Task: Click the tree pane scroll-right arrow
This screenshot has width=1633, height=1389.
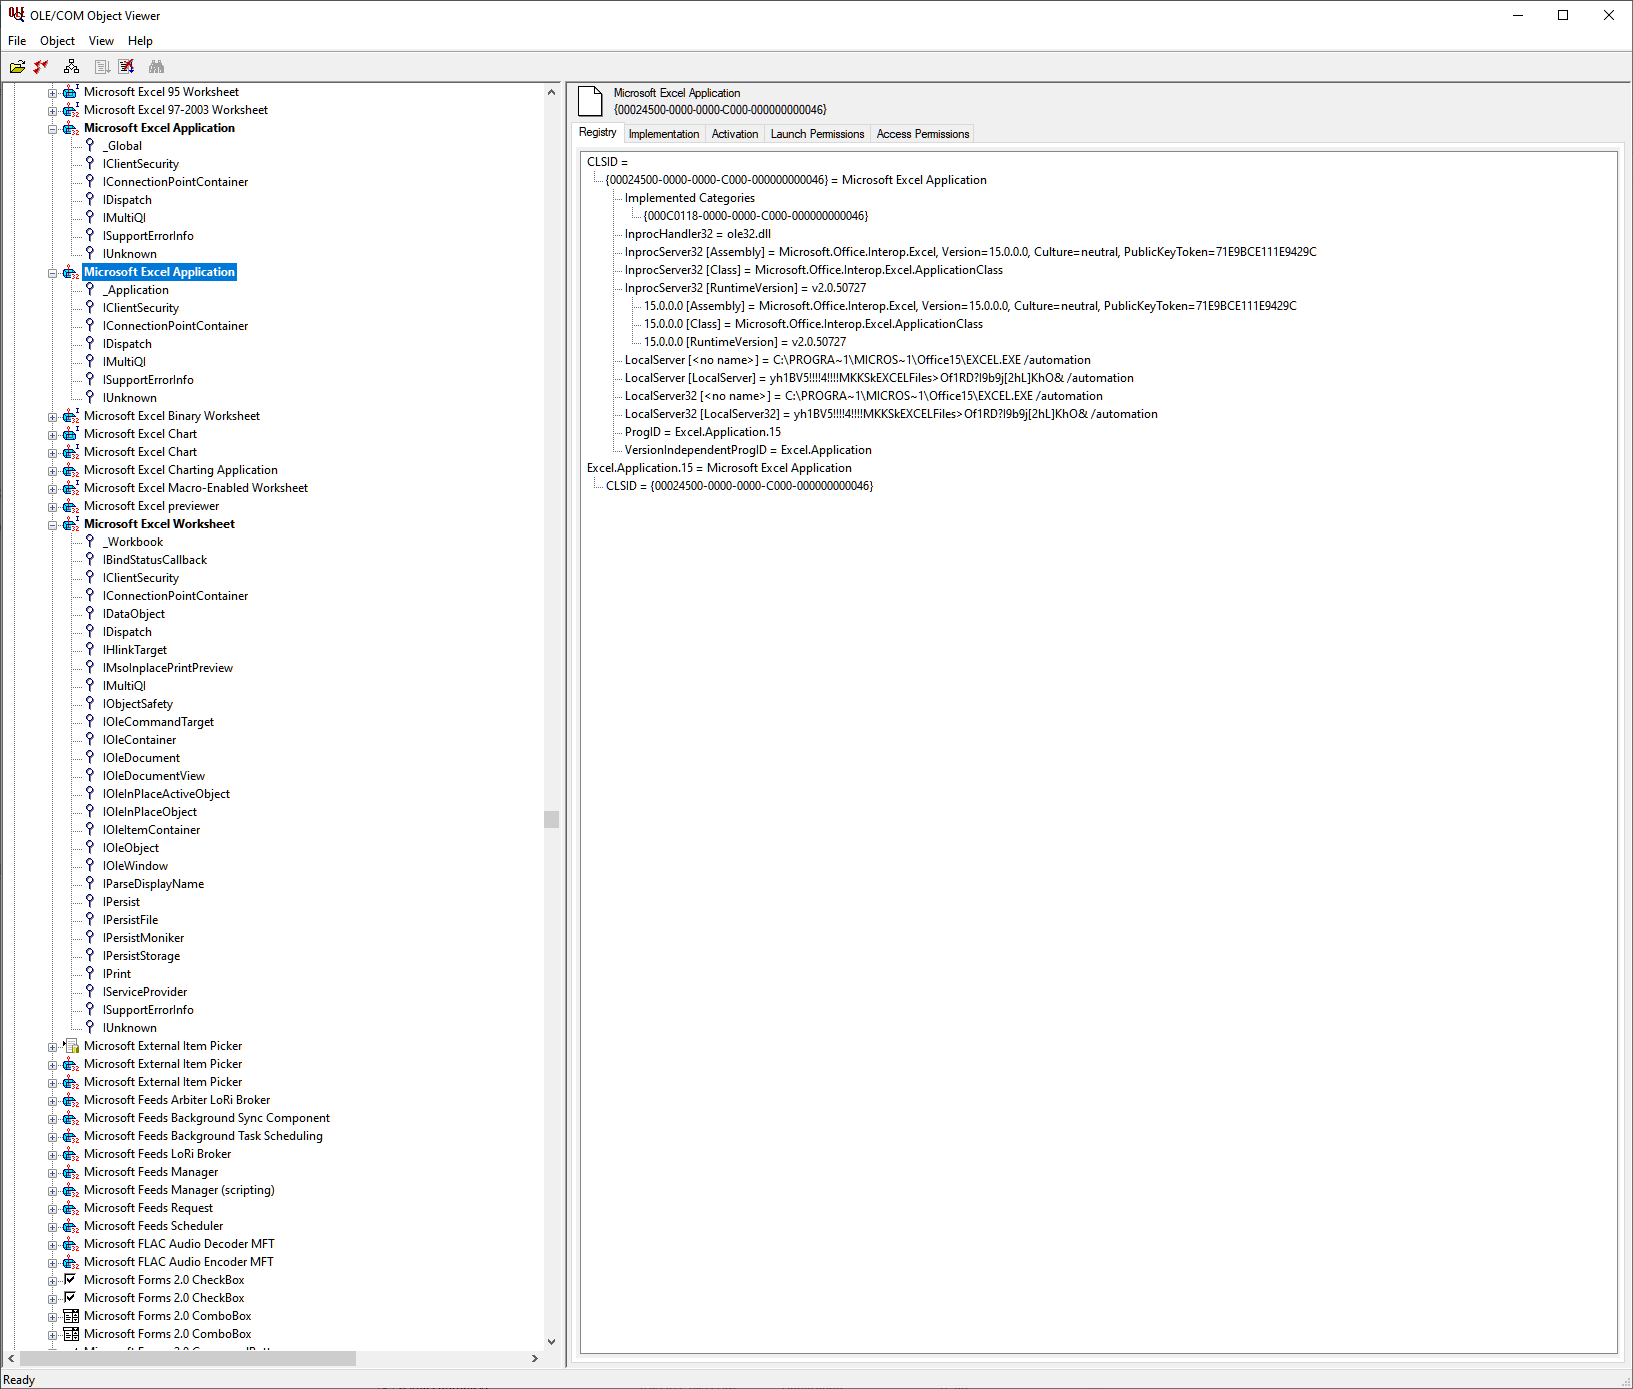Action: (x=535, y=1358)
